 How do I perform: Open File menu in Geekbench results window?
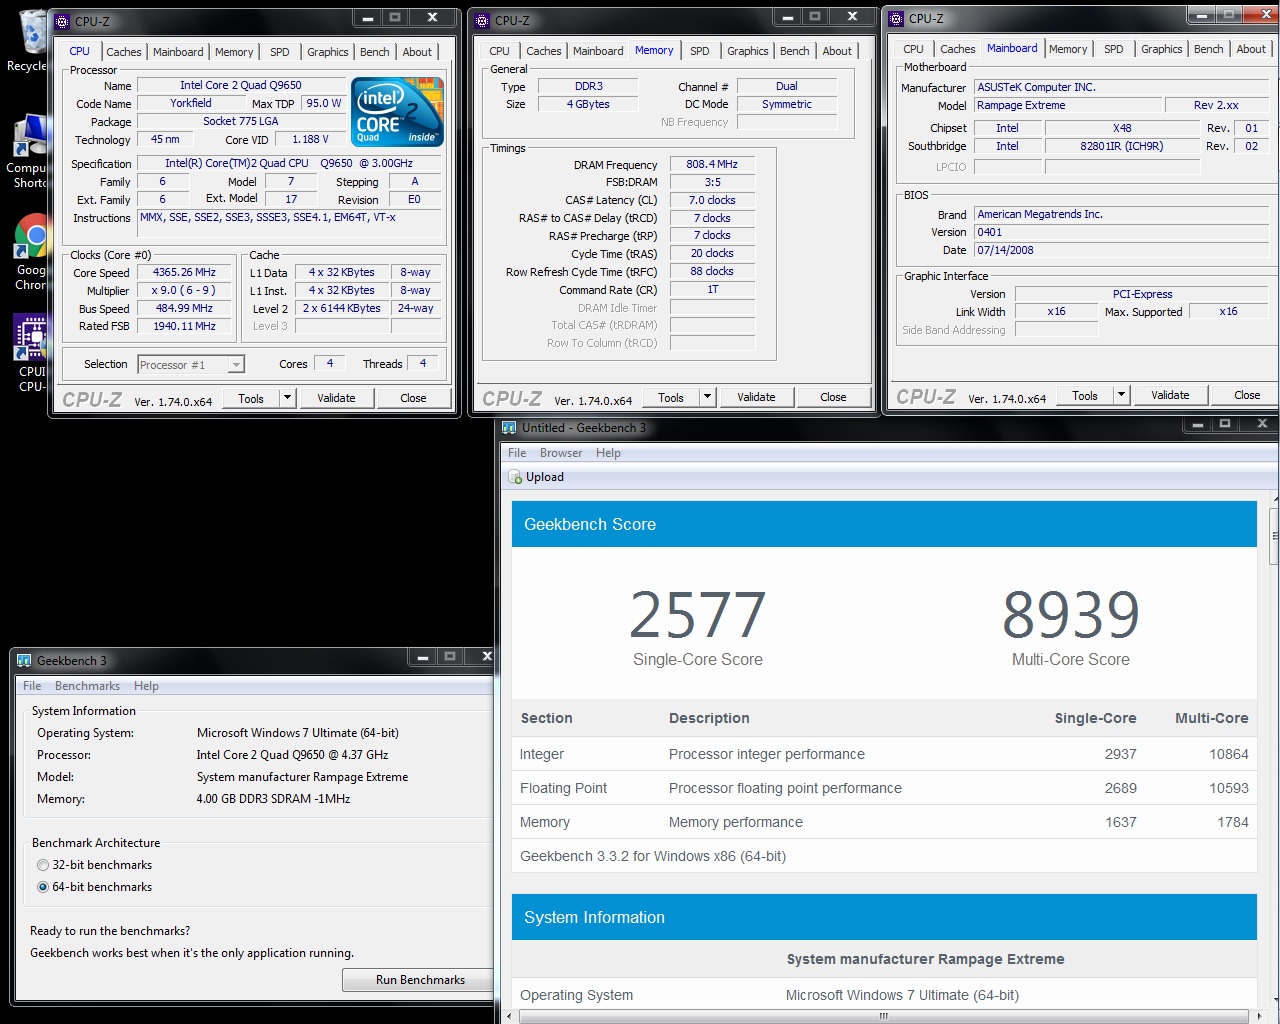517,453
